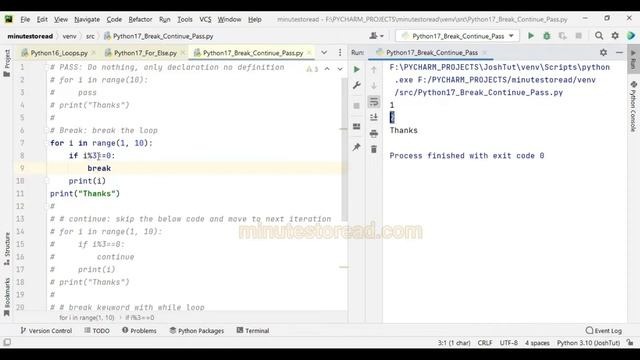Change the Python 3.10 interpreter in status bar
Image resolution: width=640 pixels, height=360 pixels.
(x=588, y=343)
